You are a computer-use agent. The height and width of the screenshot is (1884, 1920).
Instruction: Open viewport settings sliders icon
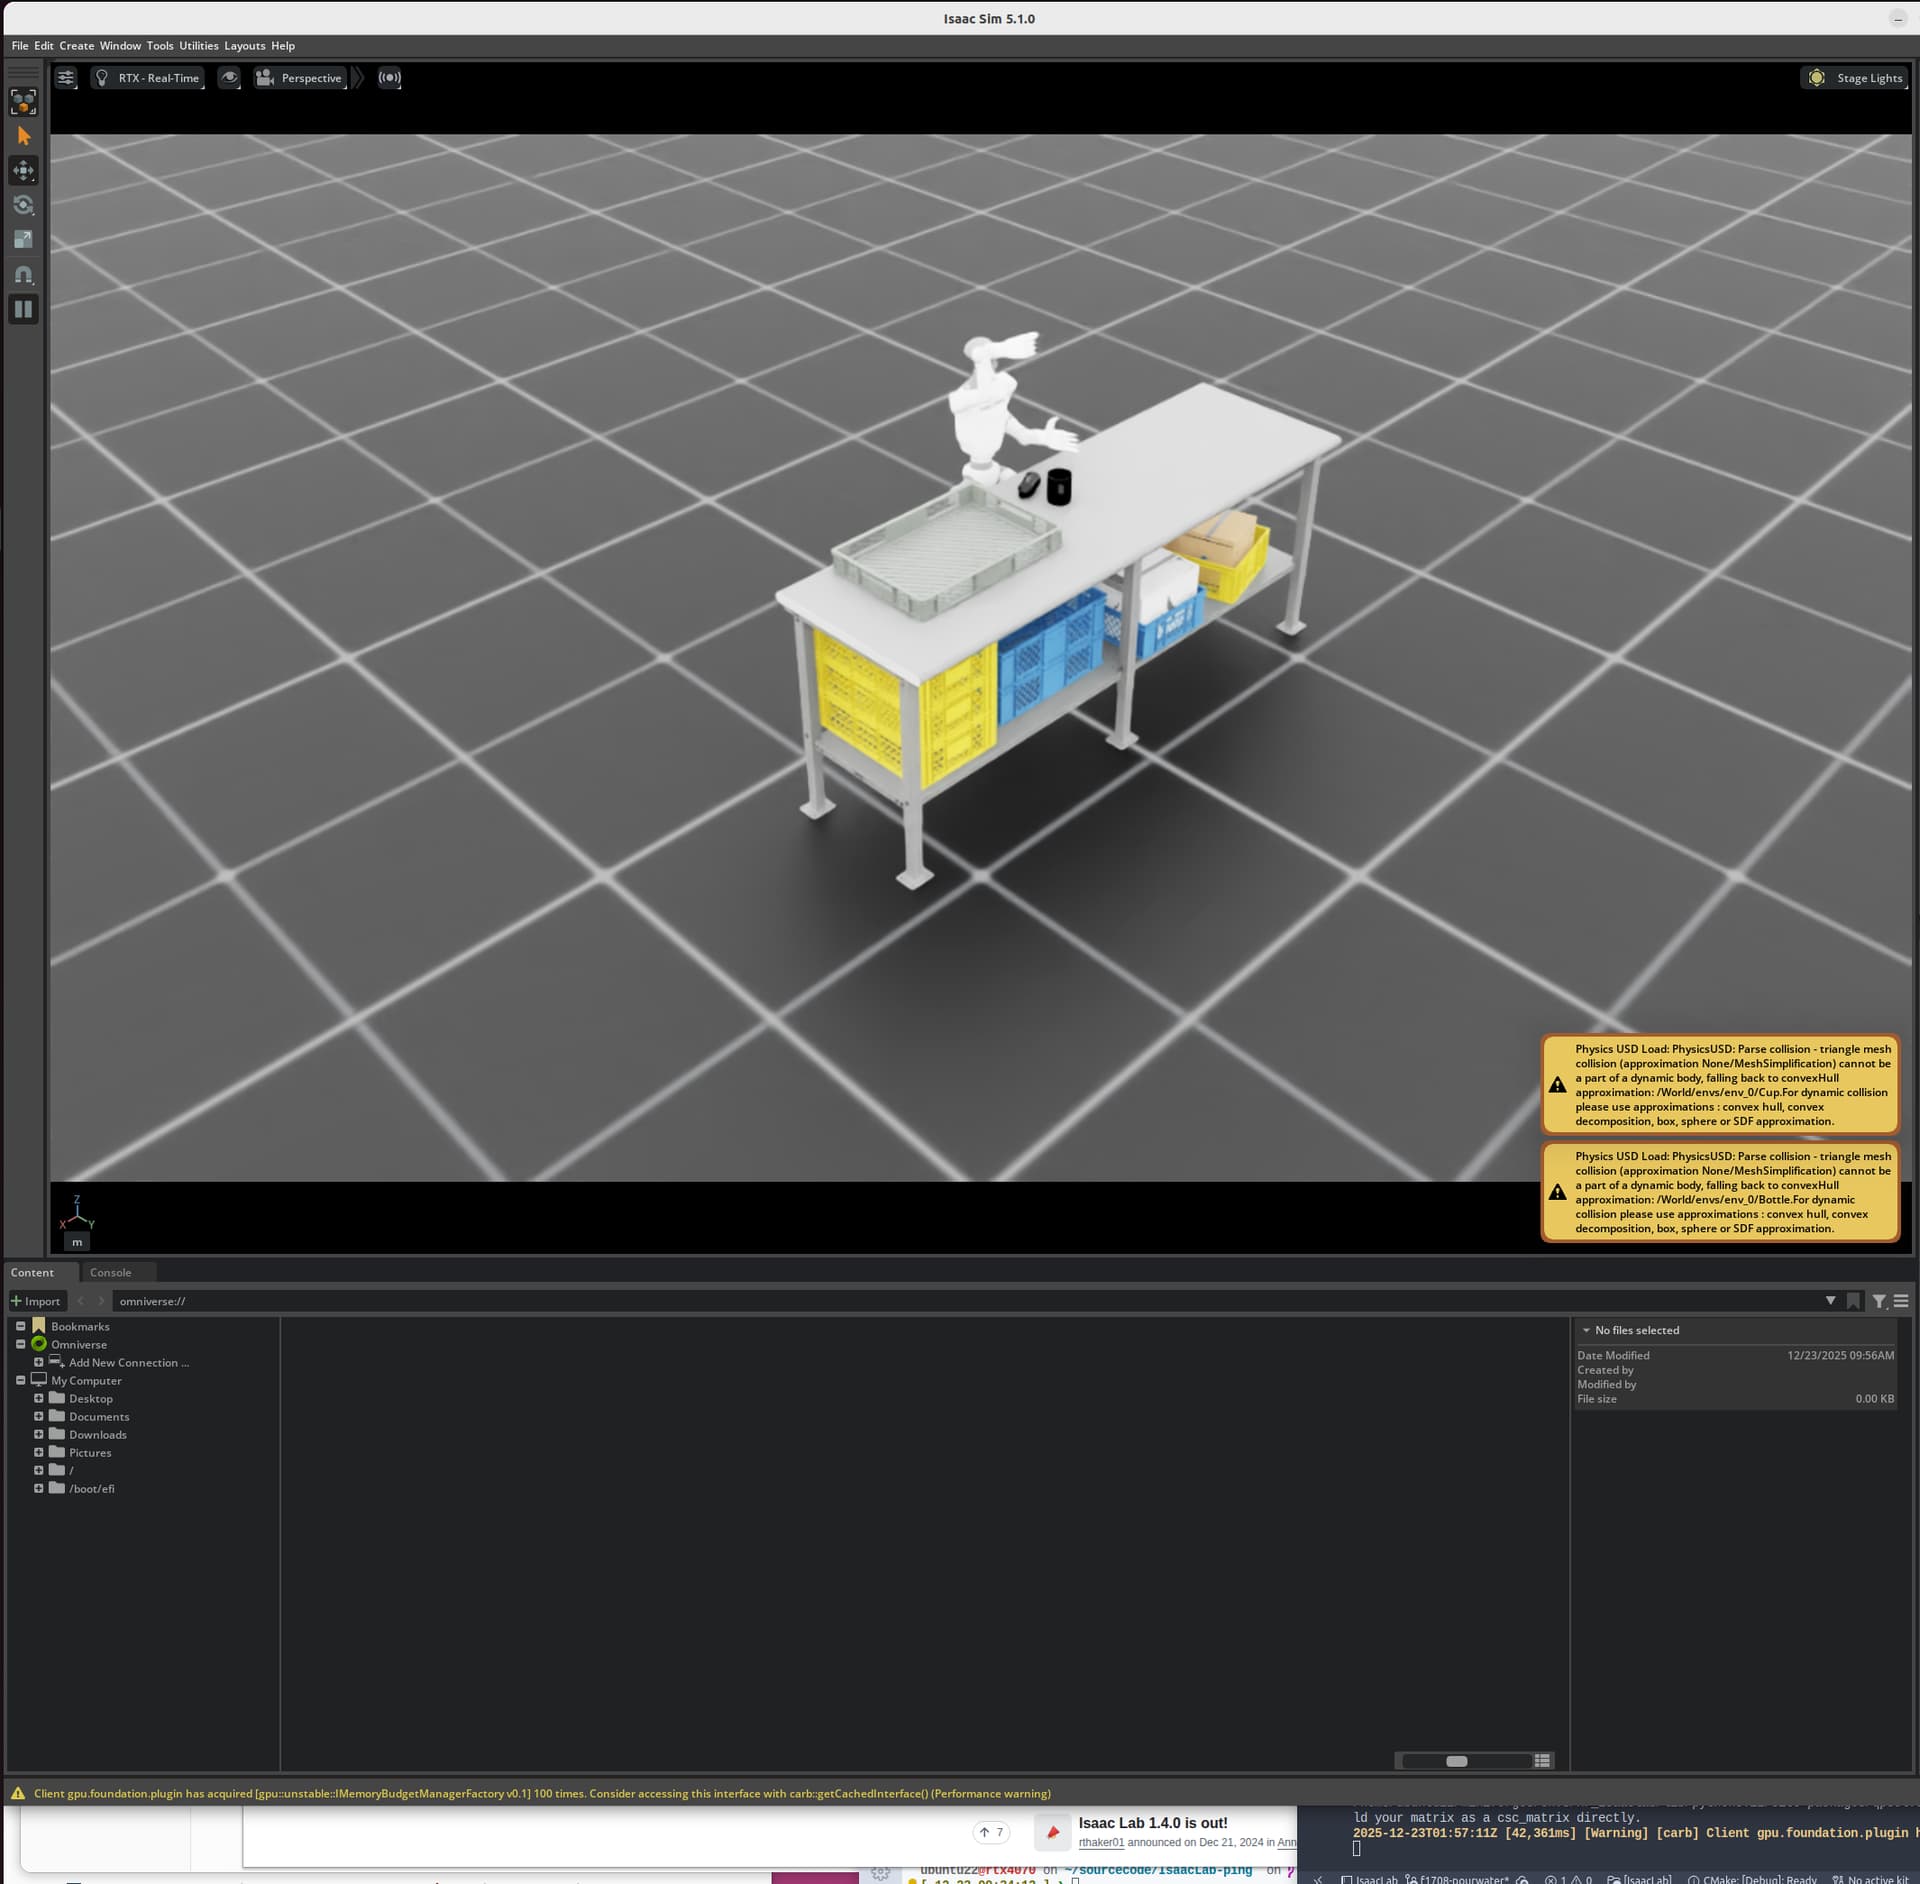coord(66,78)
